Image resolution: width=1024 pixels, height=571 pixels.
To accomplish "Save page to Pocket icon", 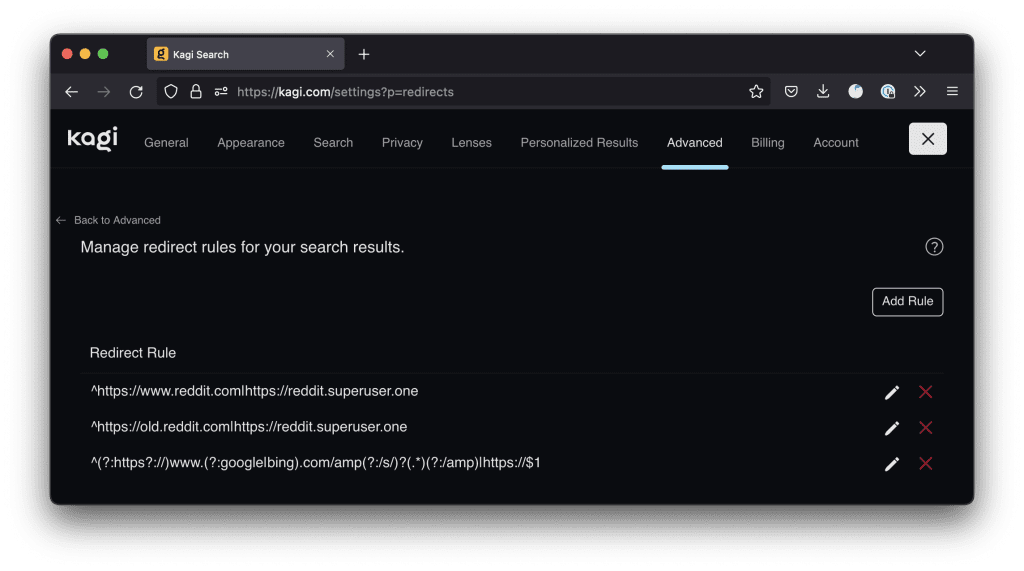I will (x=791, y=91).
